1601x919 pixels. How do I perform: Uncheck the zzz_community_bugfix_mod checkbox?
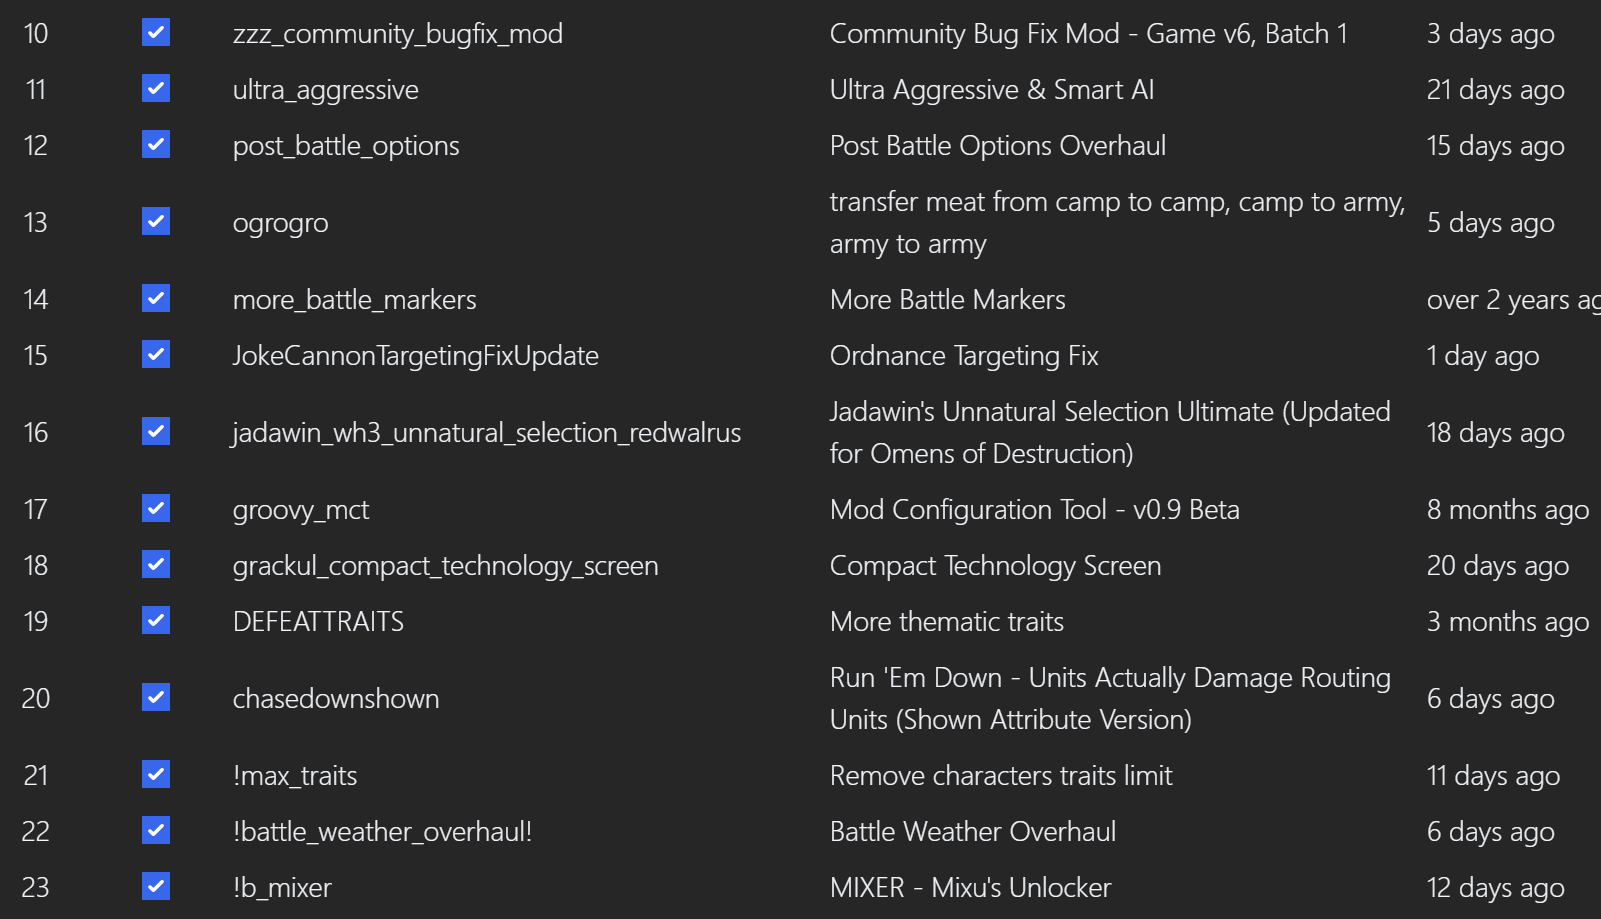coord(156,33)
